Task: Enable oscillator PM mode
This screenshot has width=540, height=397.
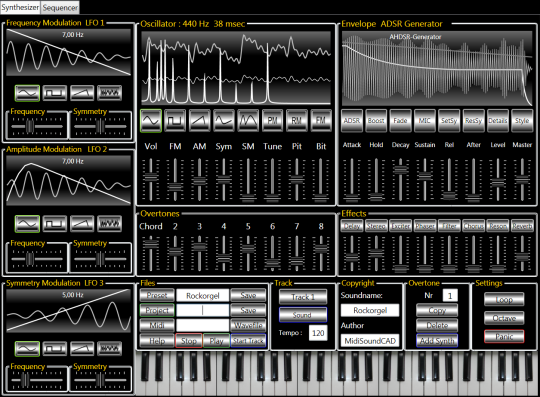Action: pos(272,121)
